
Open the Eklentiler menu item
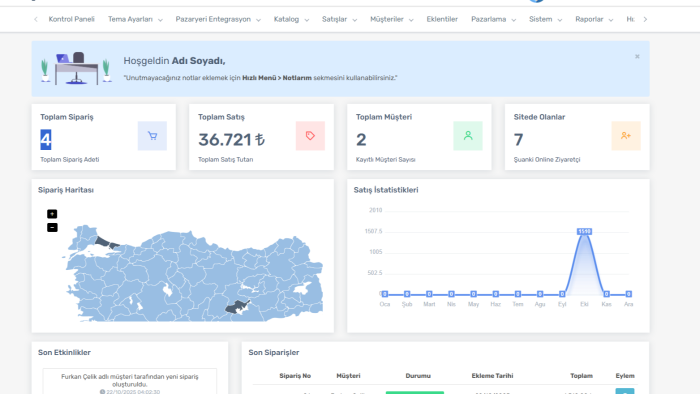pos(442,19)
